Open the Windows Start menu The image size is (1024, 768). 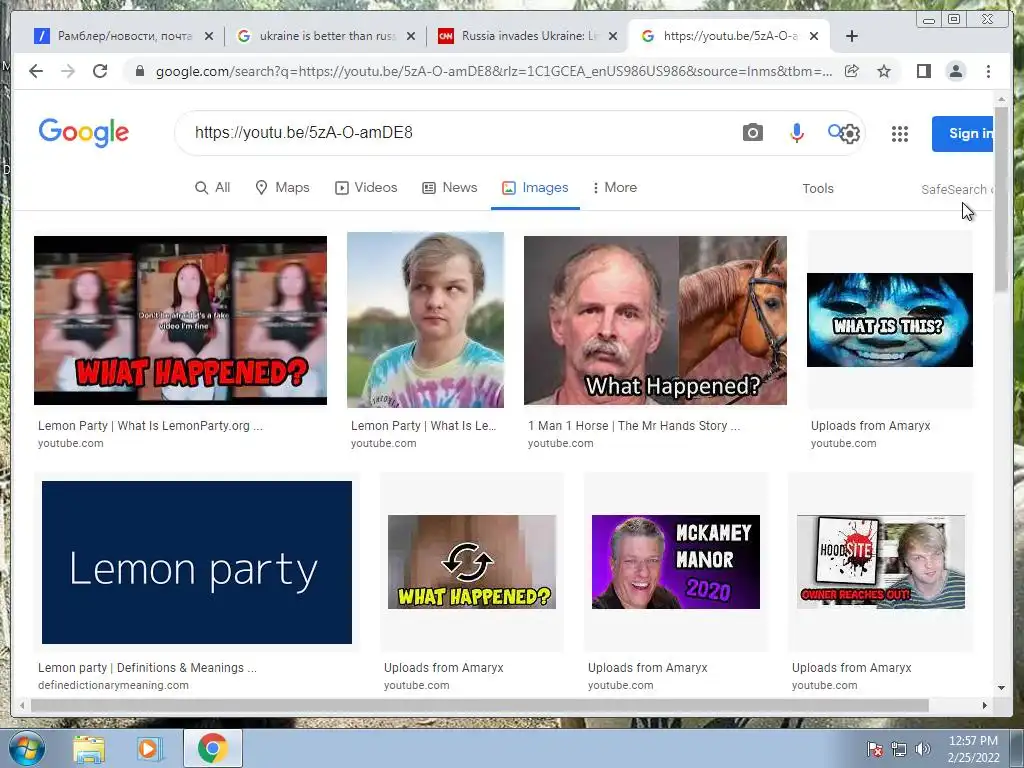(x=26, y=748)
